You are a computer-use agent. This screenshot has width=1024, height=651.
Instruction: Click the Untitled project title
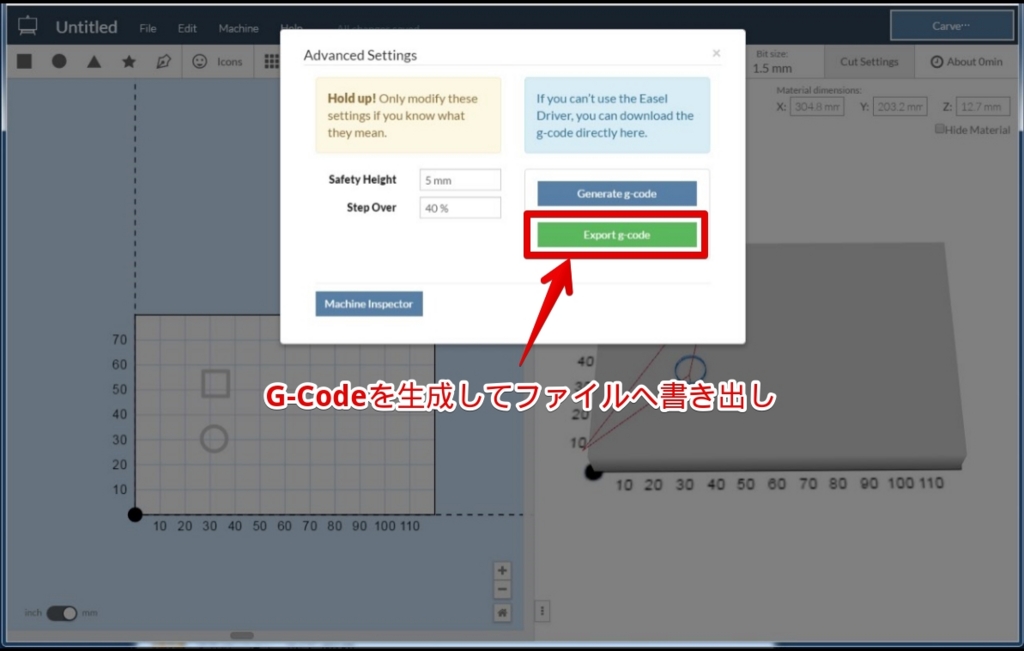[x=86, y=27]
